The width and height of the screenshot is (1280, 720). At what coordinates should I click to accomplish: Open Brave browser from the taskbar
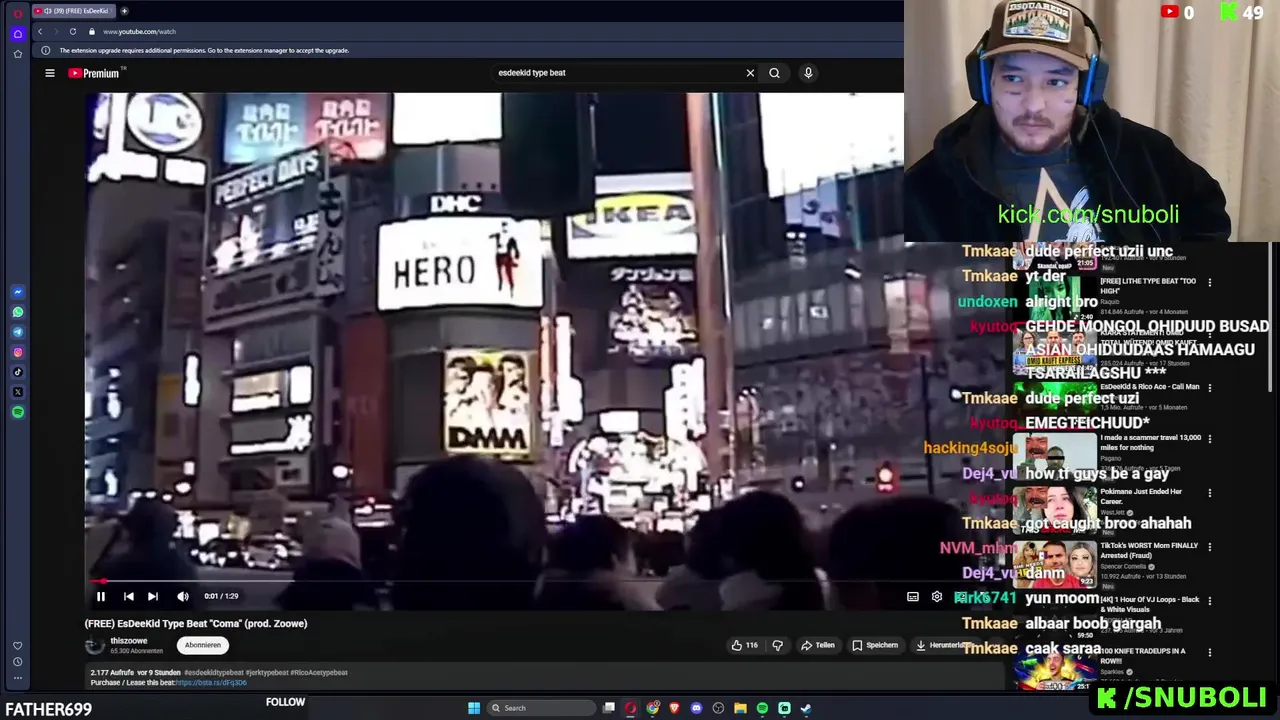tap(675, 708)
